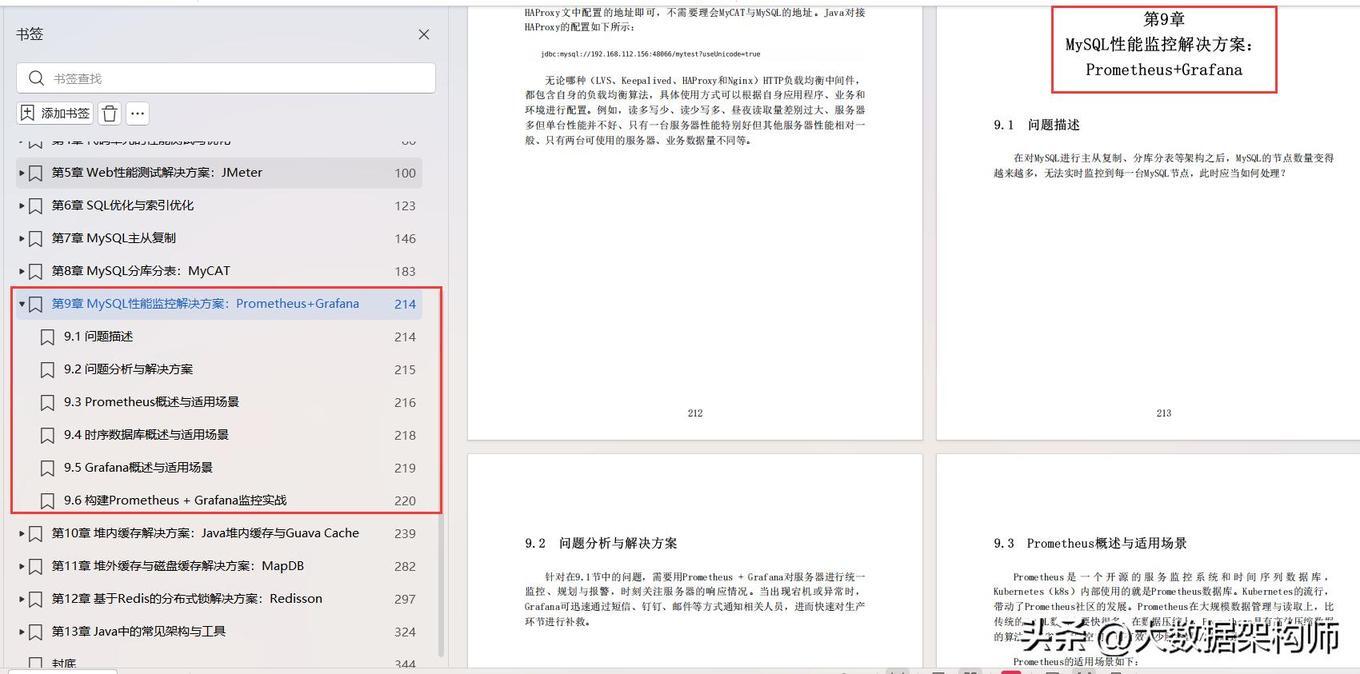Open the more options ellipsis button
Image resolution: width=1360 pixels, height=674 pixels.
pyautogui.click(x=138, y=113)
